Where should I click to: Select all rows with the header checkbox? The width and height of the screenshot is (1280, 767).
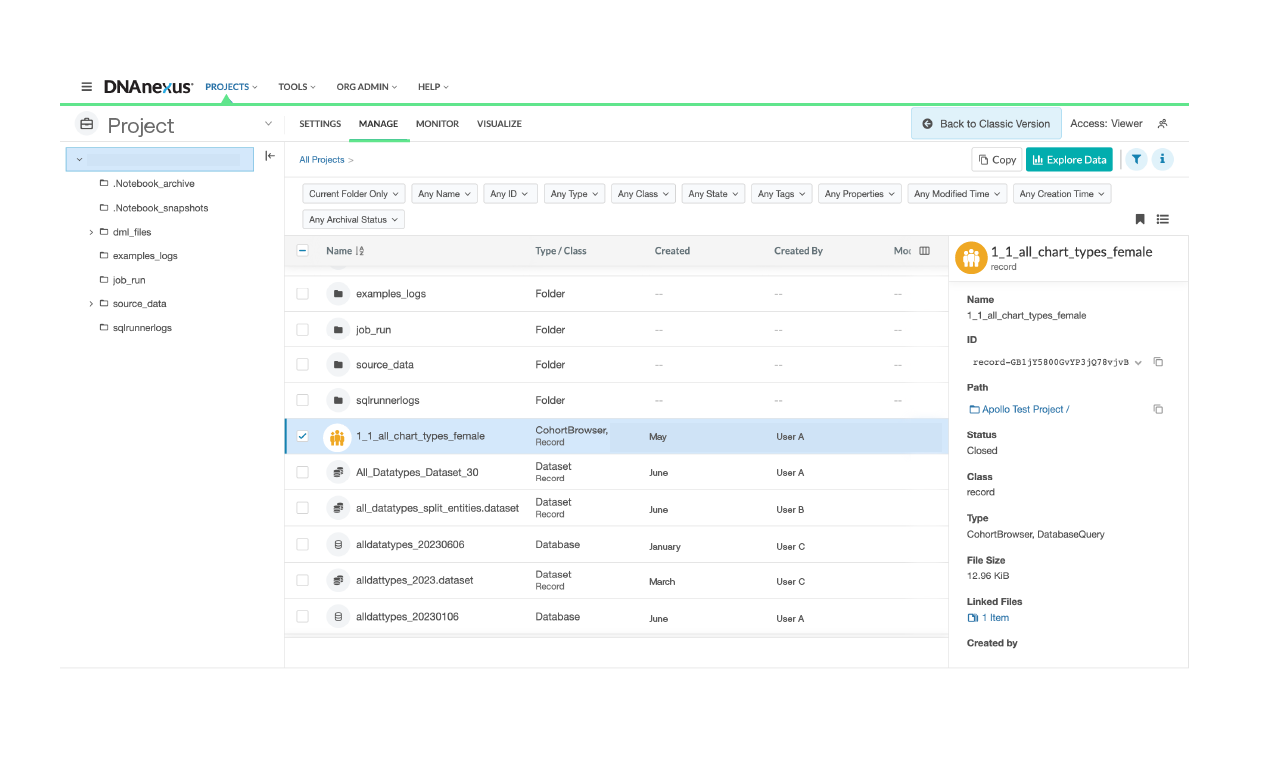tap(302, 251)
